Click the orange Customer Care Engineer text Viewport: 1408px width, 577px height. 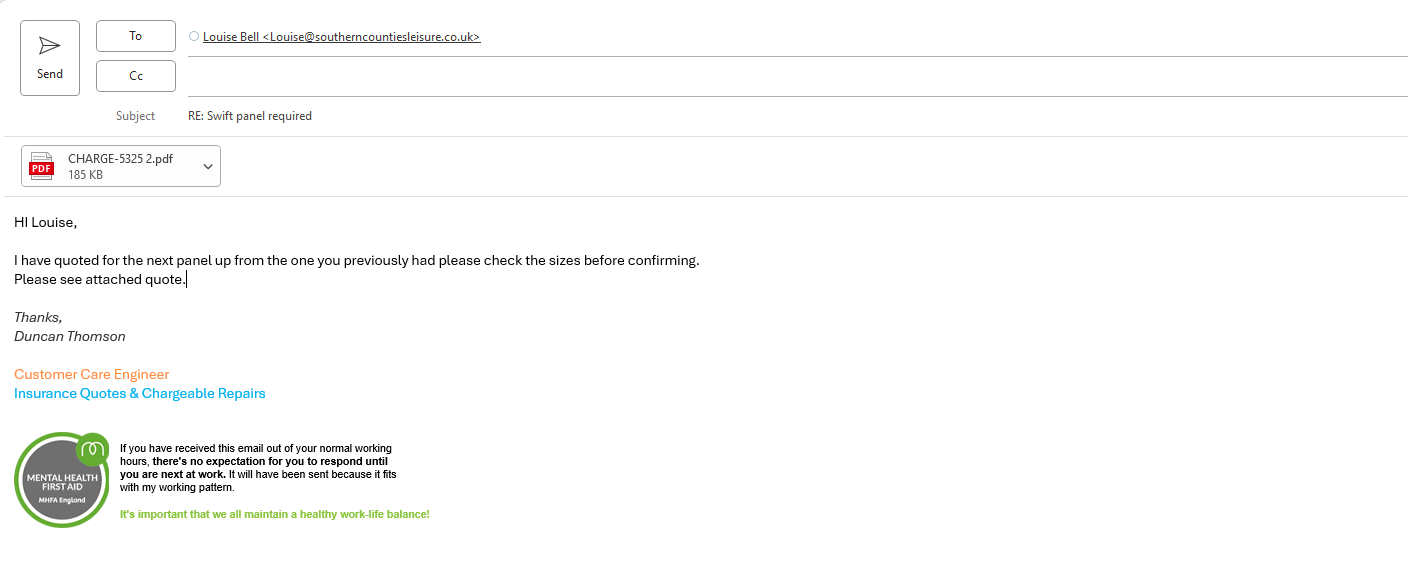tap(92, 374)
